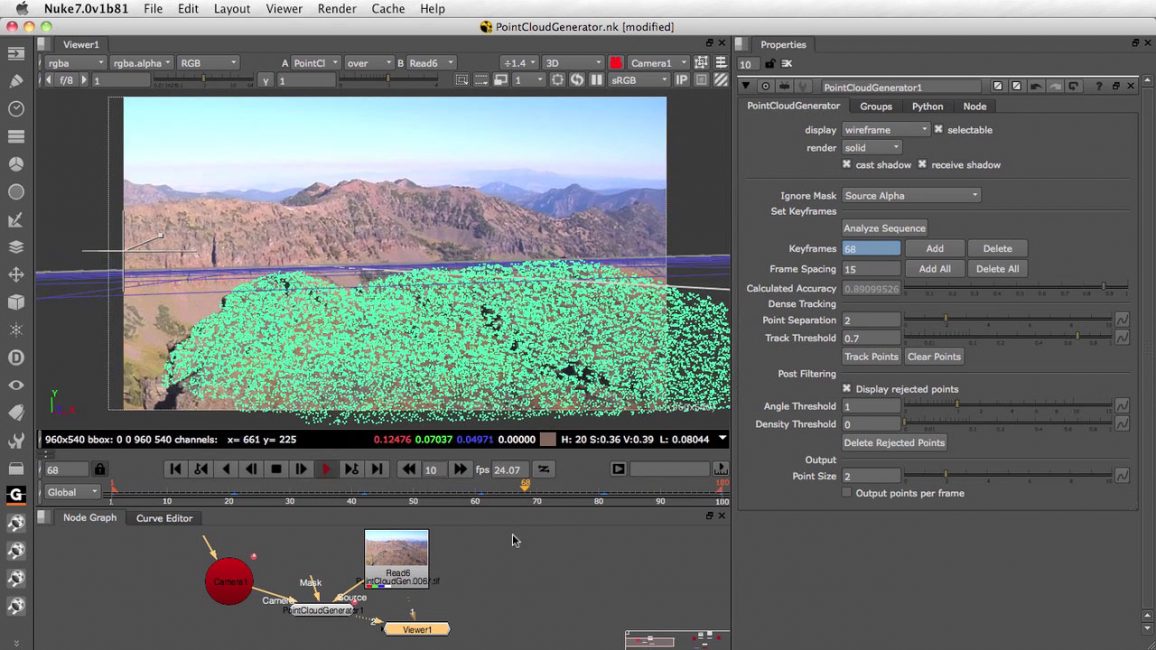Screen dimensions: 1156x650
Task: Stop playback with the stop button
Action: coord(276,469)
